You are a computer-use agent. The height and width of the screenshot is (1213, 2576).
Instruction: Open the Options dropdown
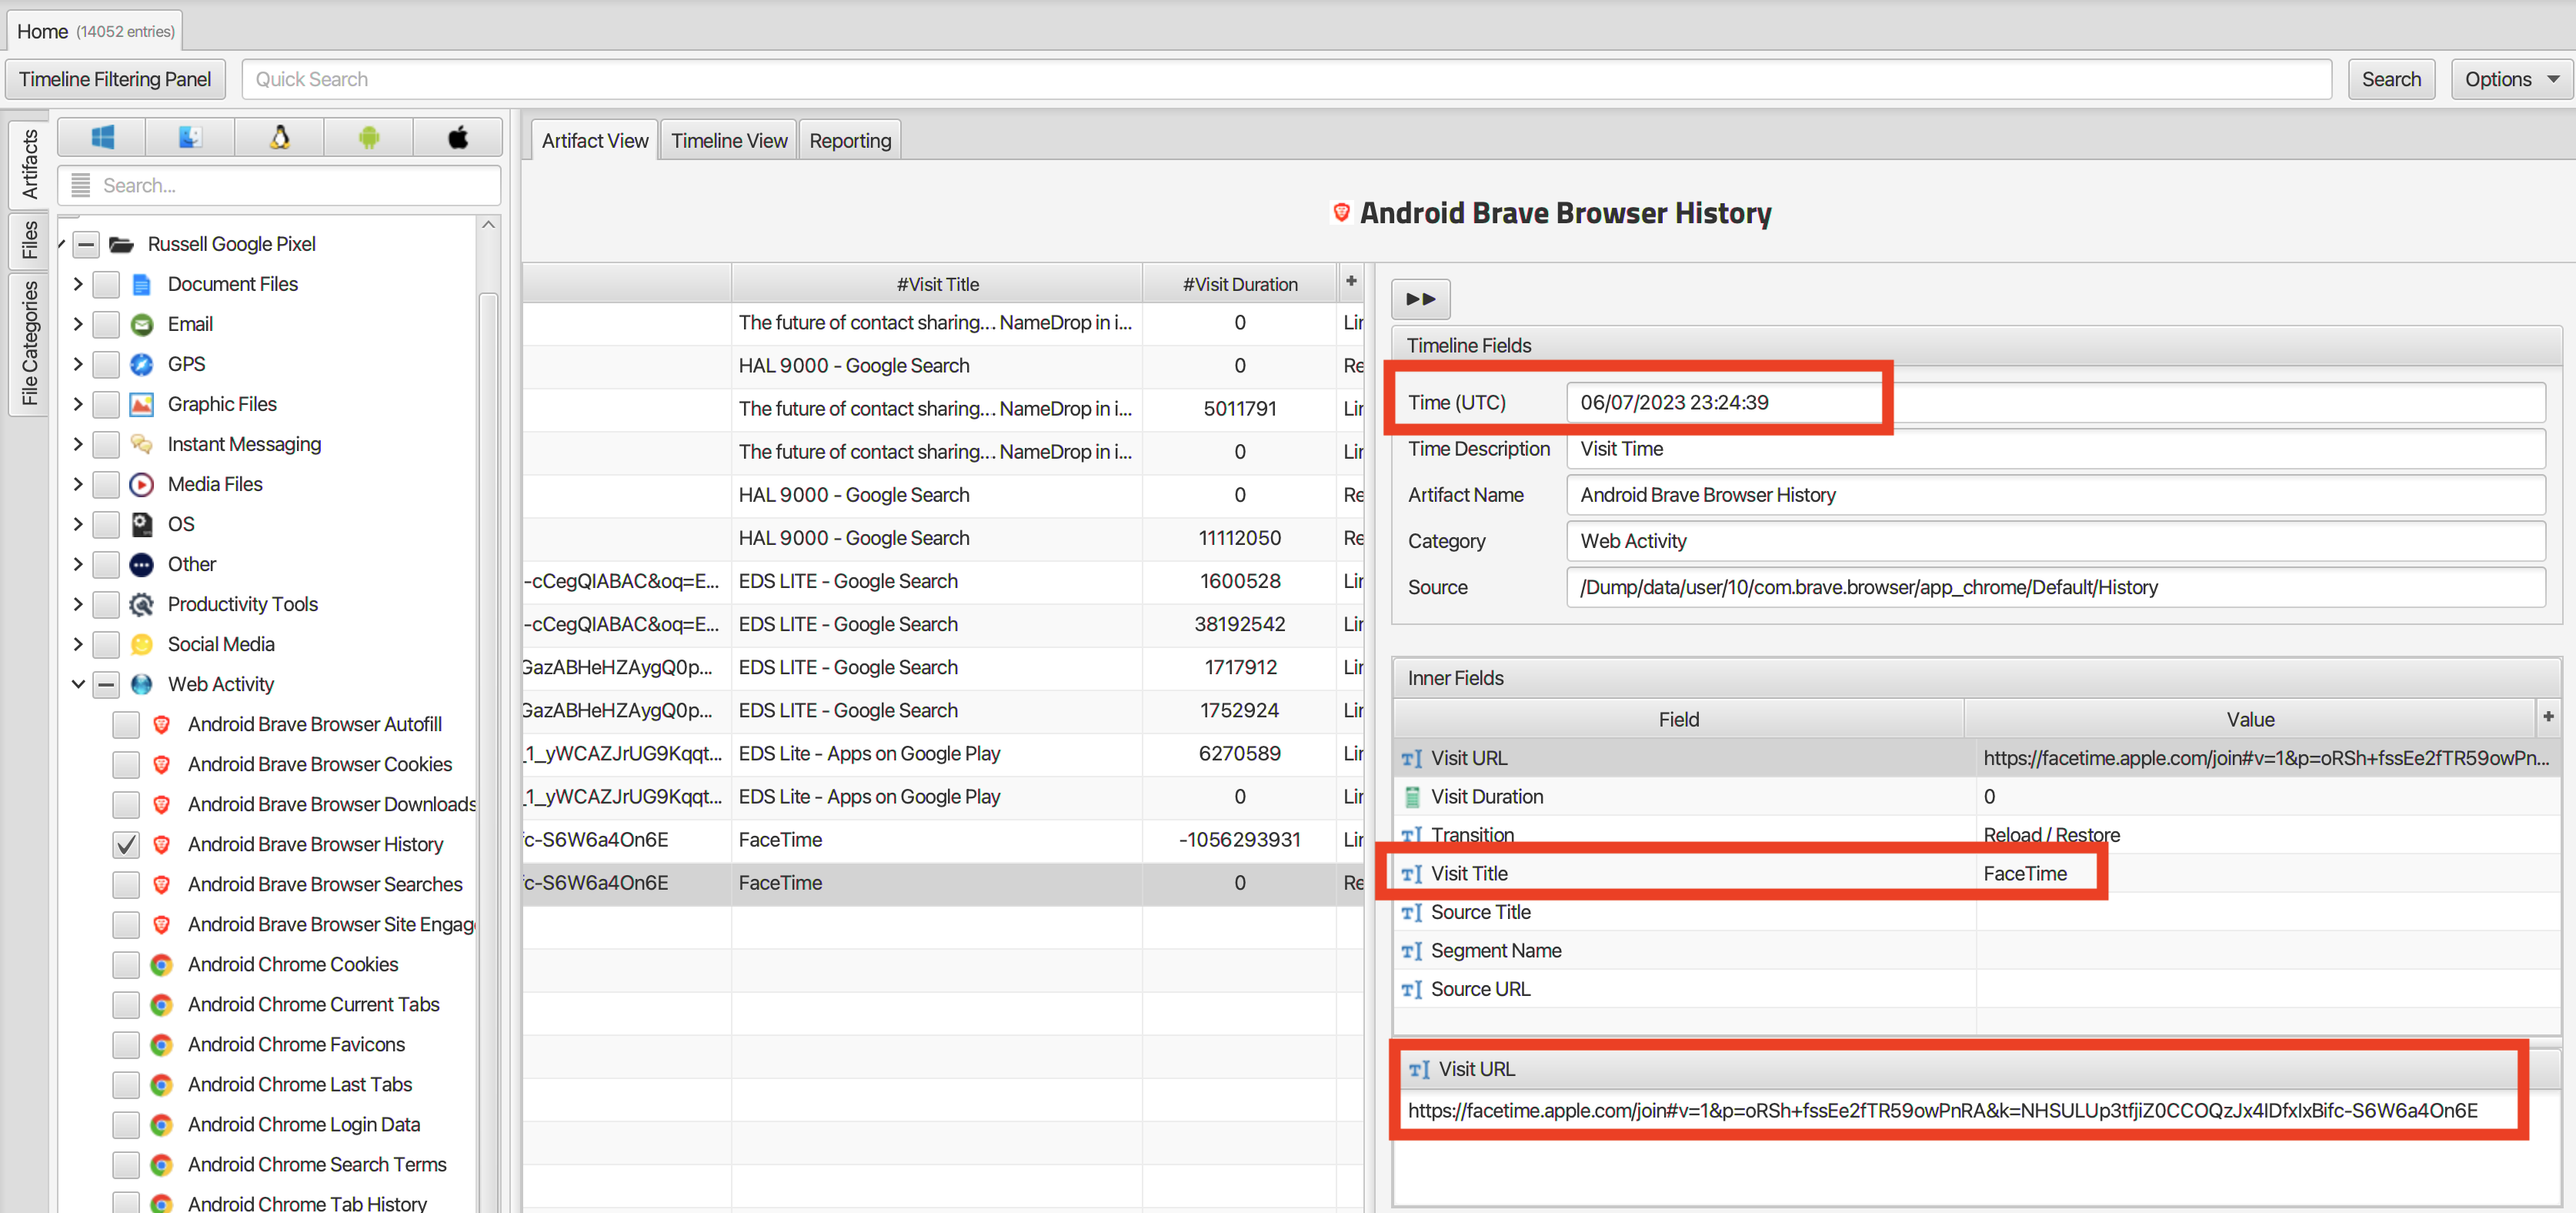(2511, 79)
